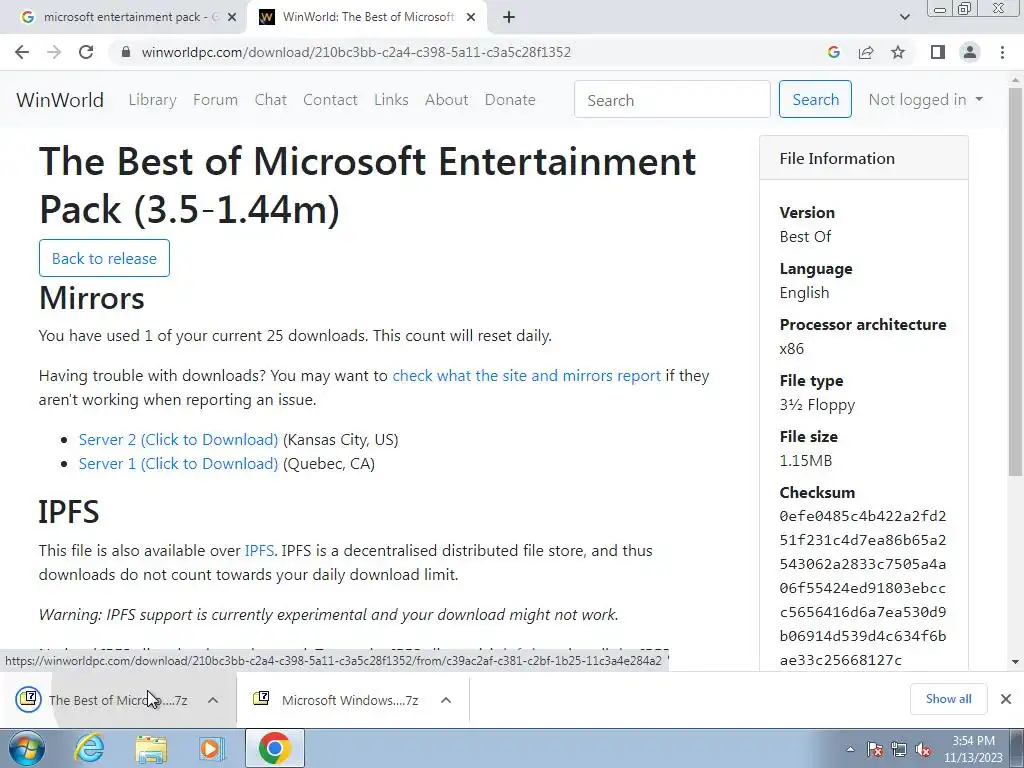Download from Server 2 Kansas City
Image resolution: width=1024 pixels, height=768 pixels.
[178, 440]
